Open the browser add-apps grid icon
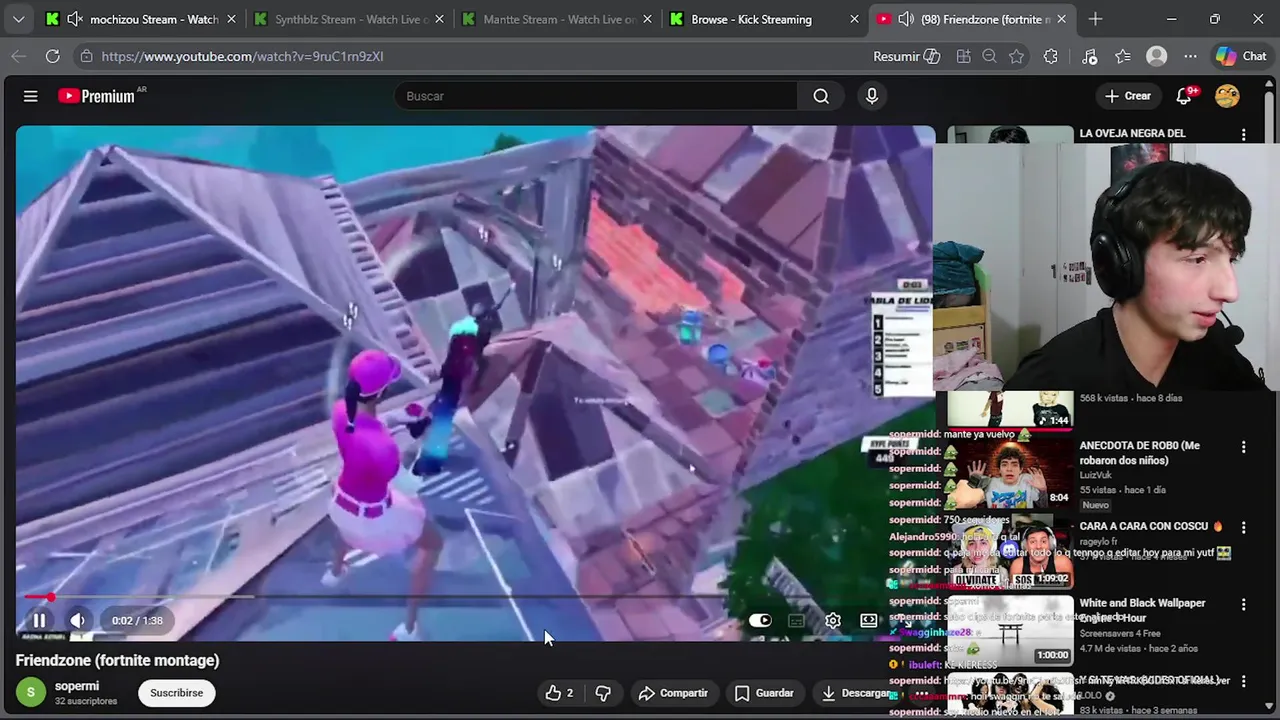1280x720 pixels. click(963, 56)
